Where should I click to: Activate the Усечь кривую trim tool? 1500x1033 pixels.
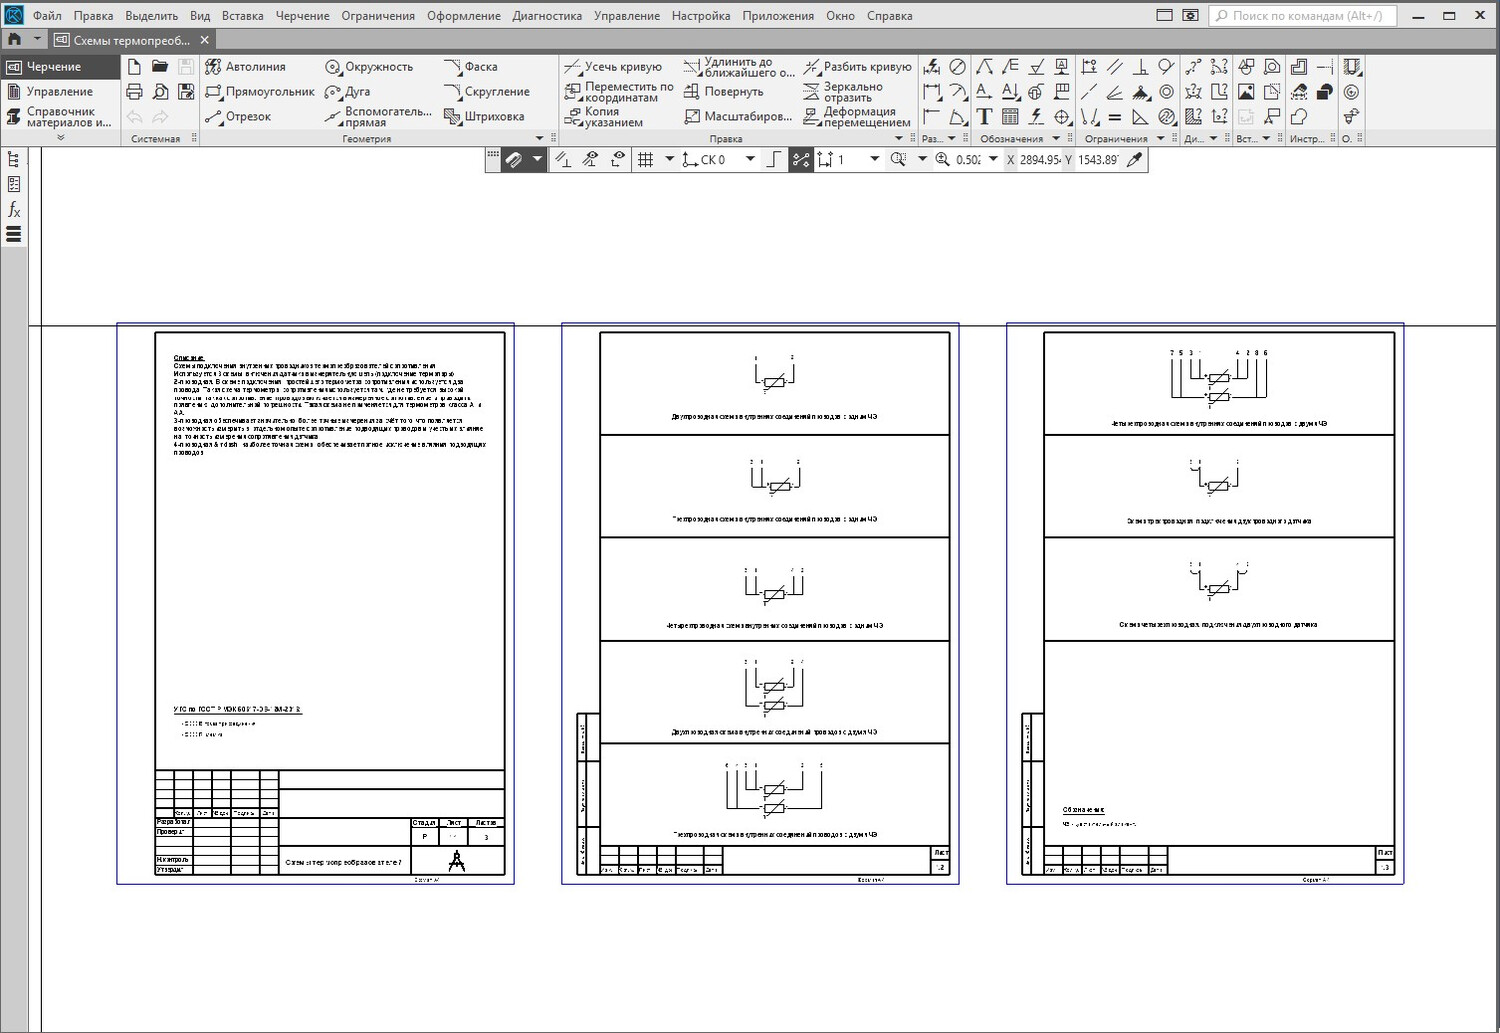[x=613, y=67]
